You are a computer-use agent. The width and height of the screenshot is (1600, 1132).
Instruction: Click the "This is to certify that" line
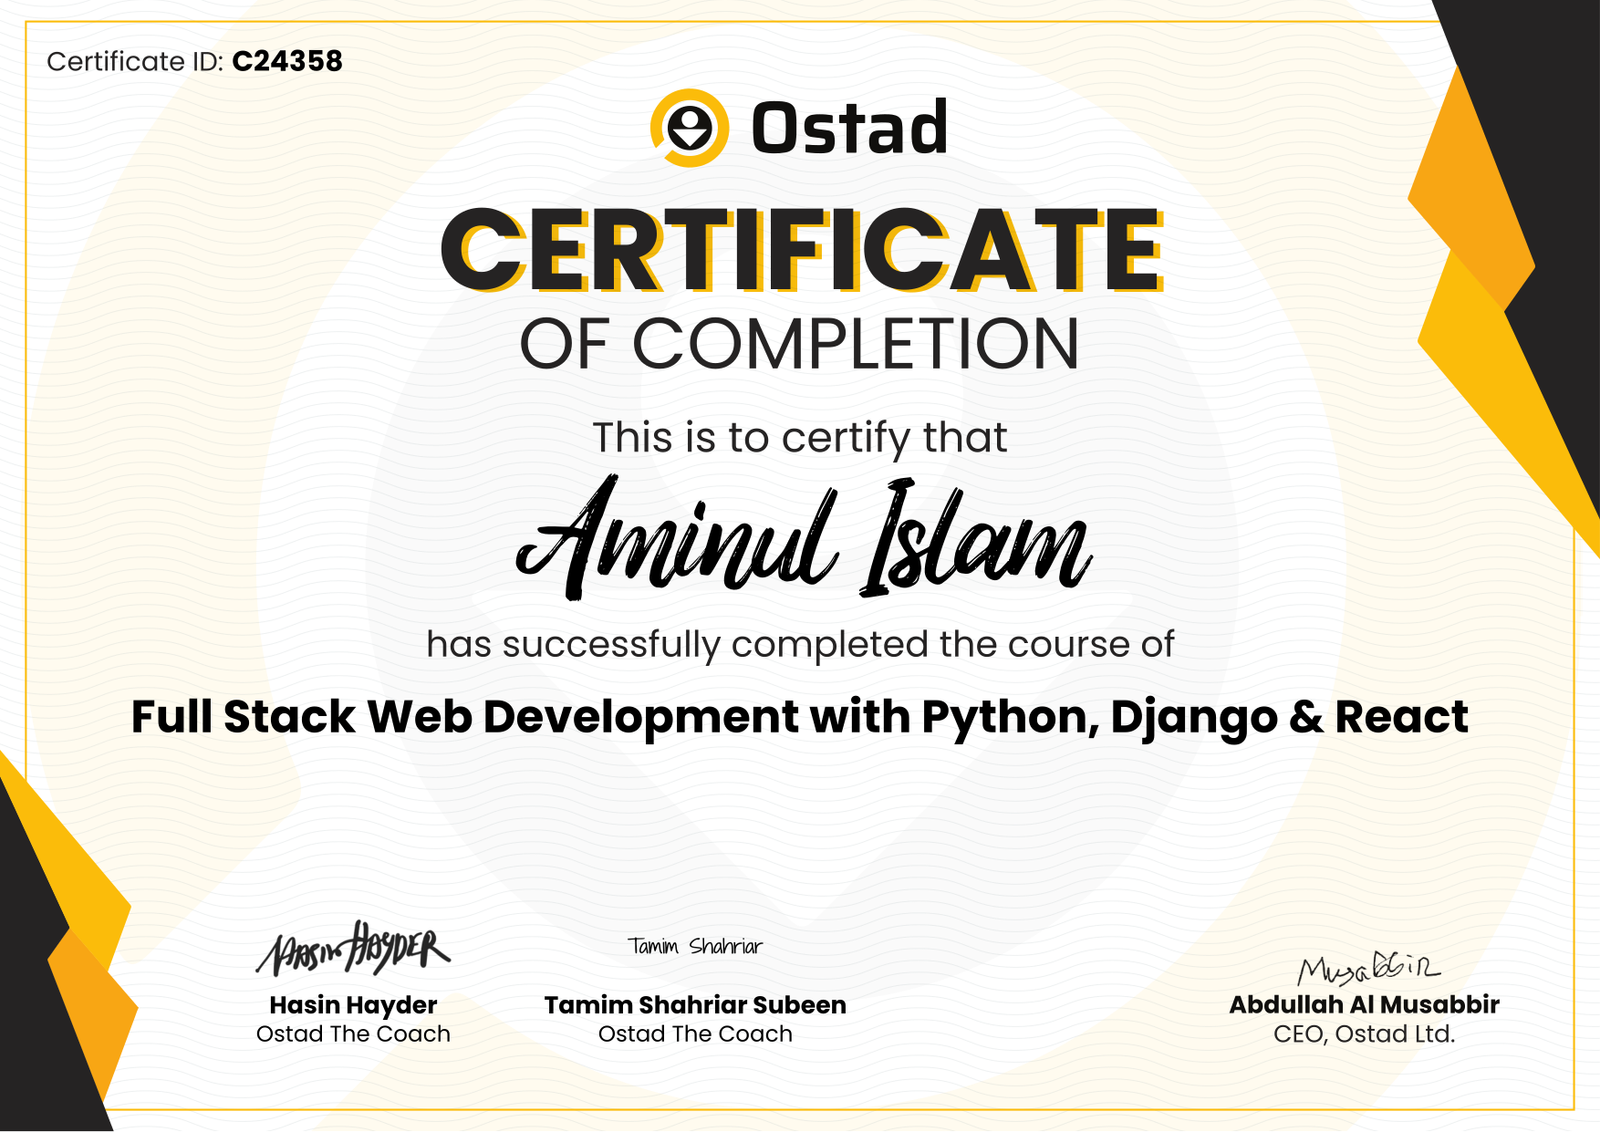[799, 438]
